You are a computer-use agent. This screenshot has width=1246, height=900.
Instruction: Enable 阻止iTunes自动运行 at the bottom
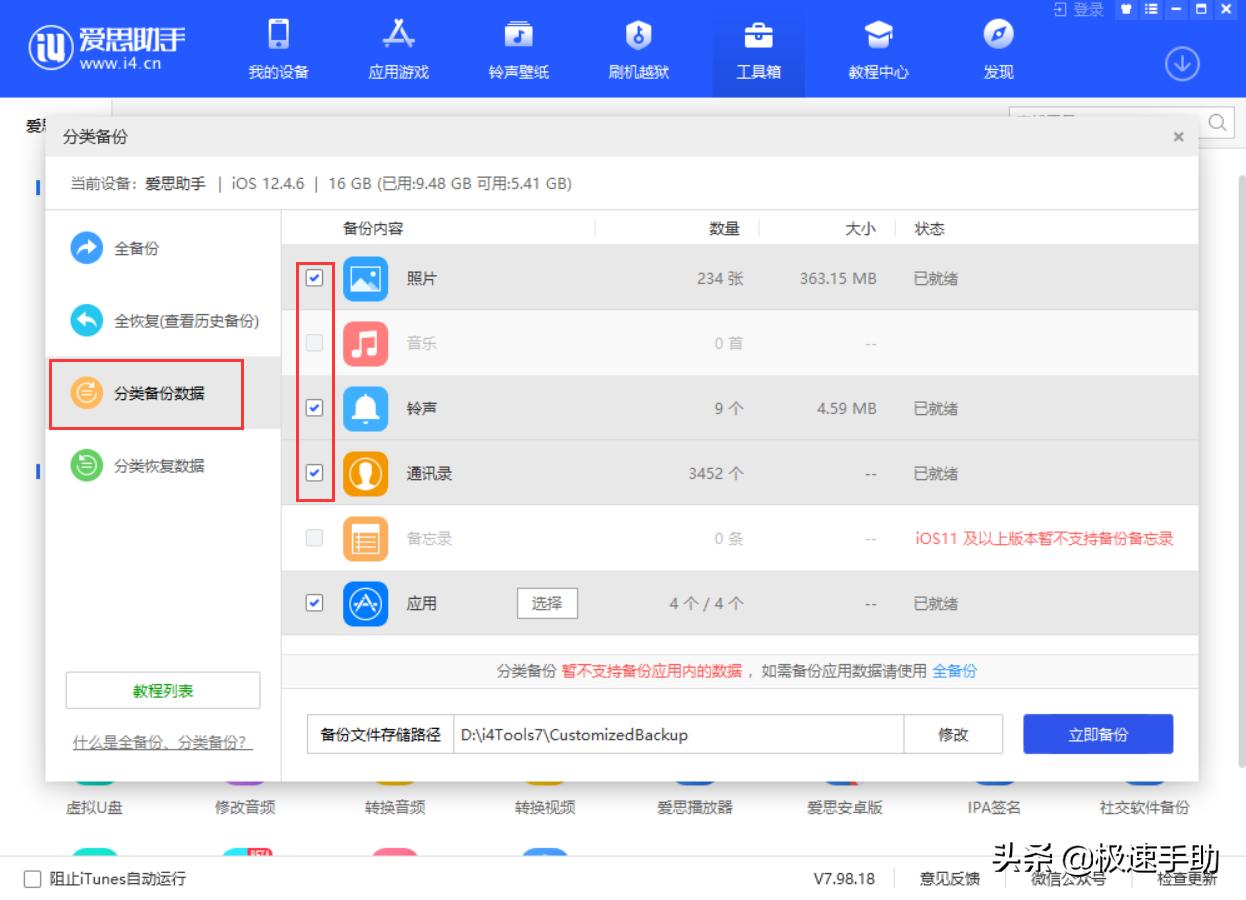(x=30, y=878)
